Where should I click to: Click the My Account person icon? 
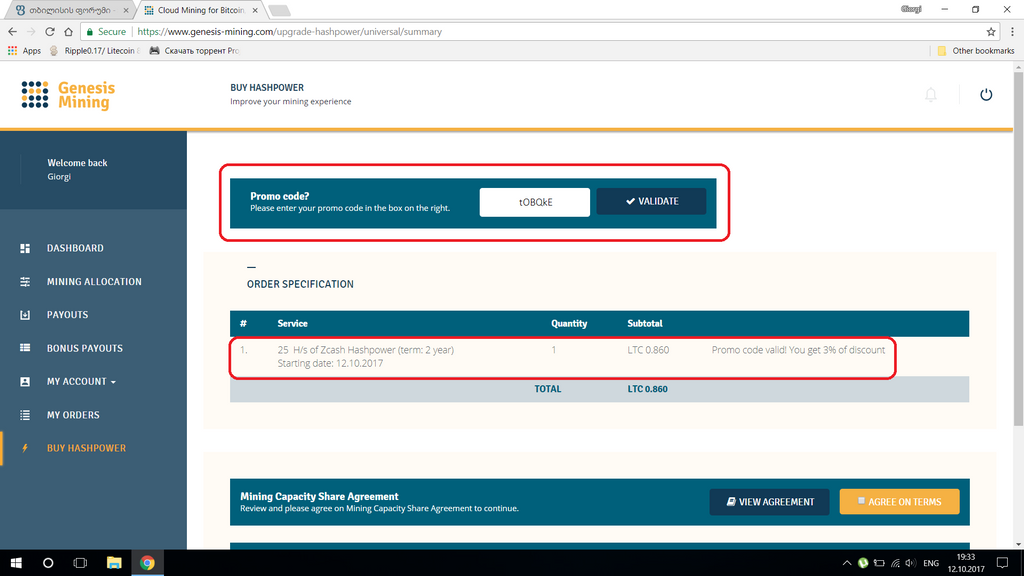pos(25,381)
